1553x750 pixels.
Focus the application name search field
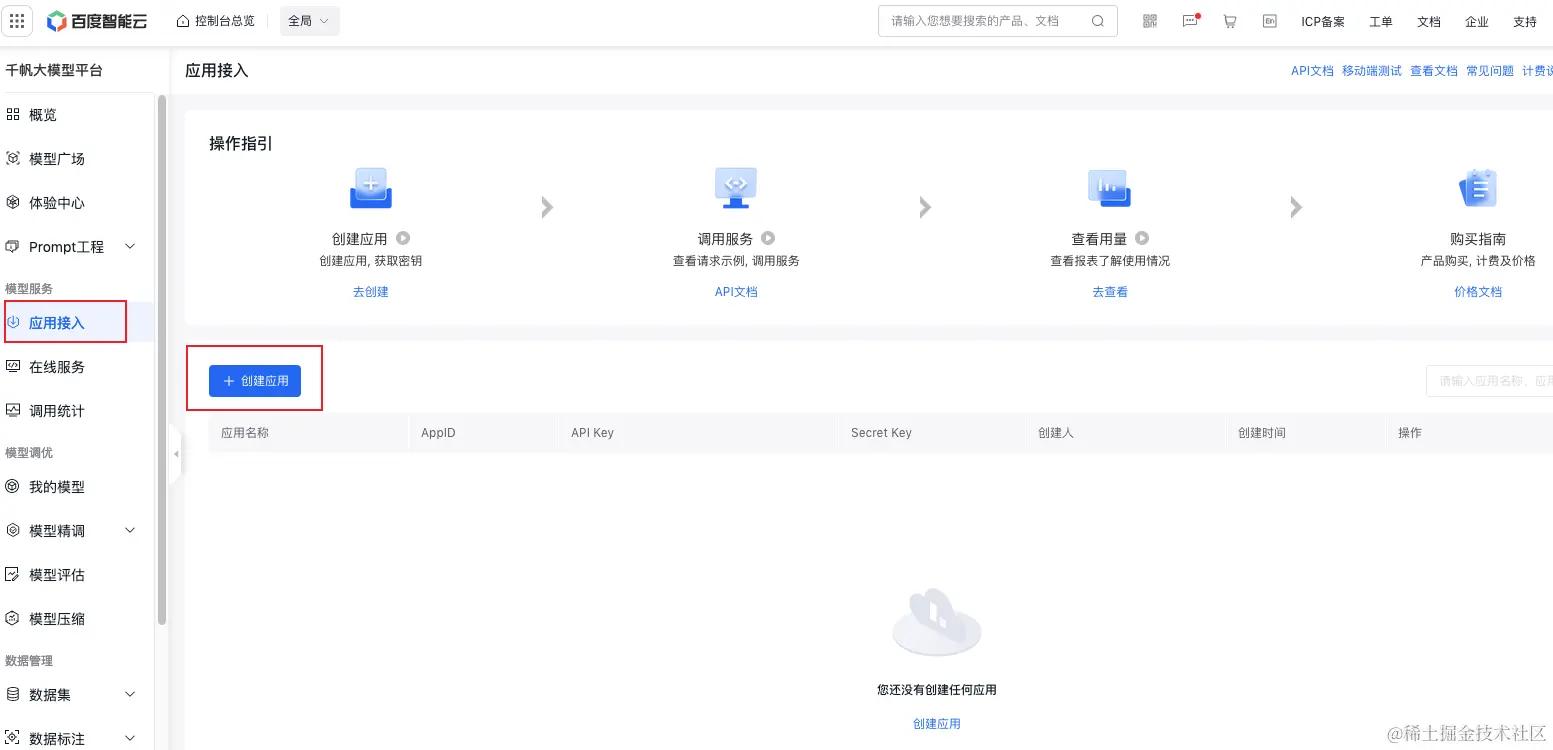(1489, 381)
